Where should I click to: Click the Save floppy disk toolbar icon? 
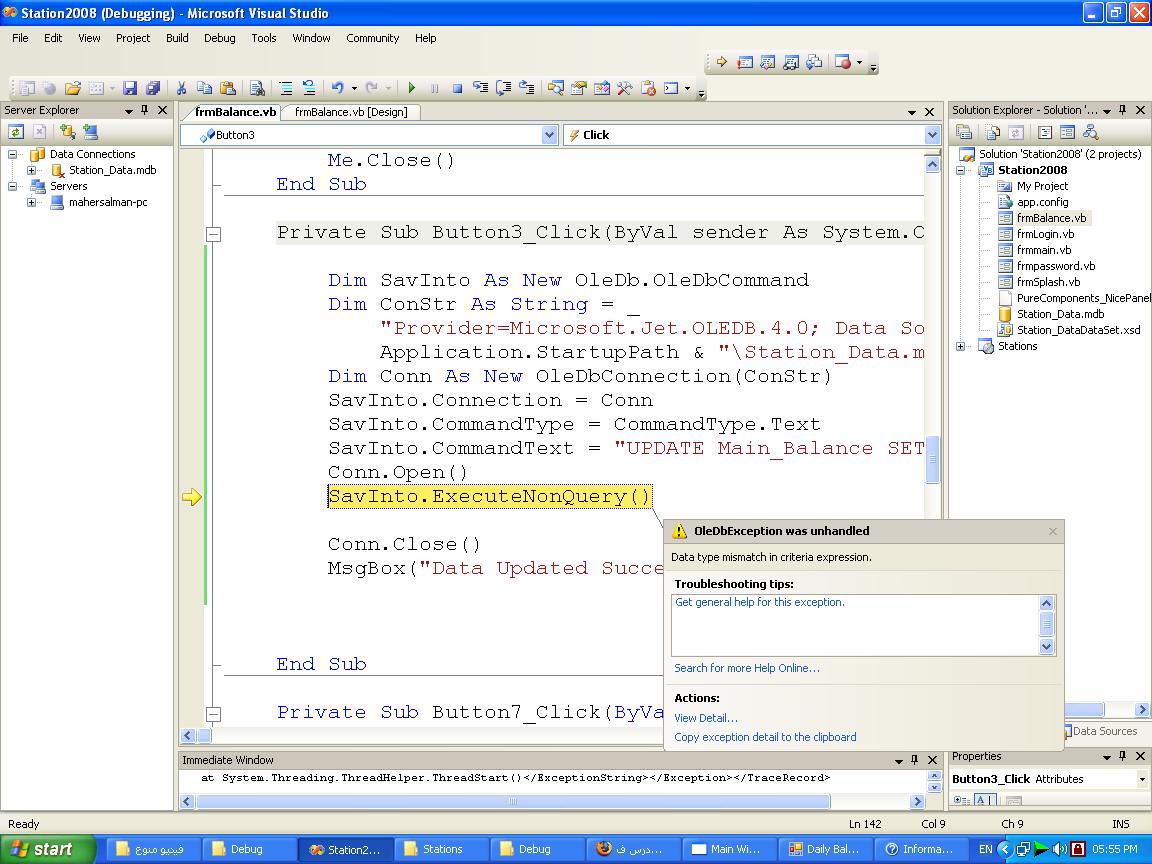130,88
